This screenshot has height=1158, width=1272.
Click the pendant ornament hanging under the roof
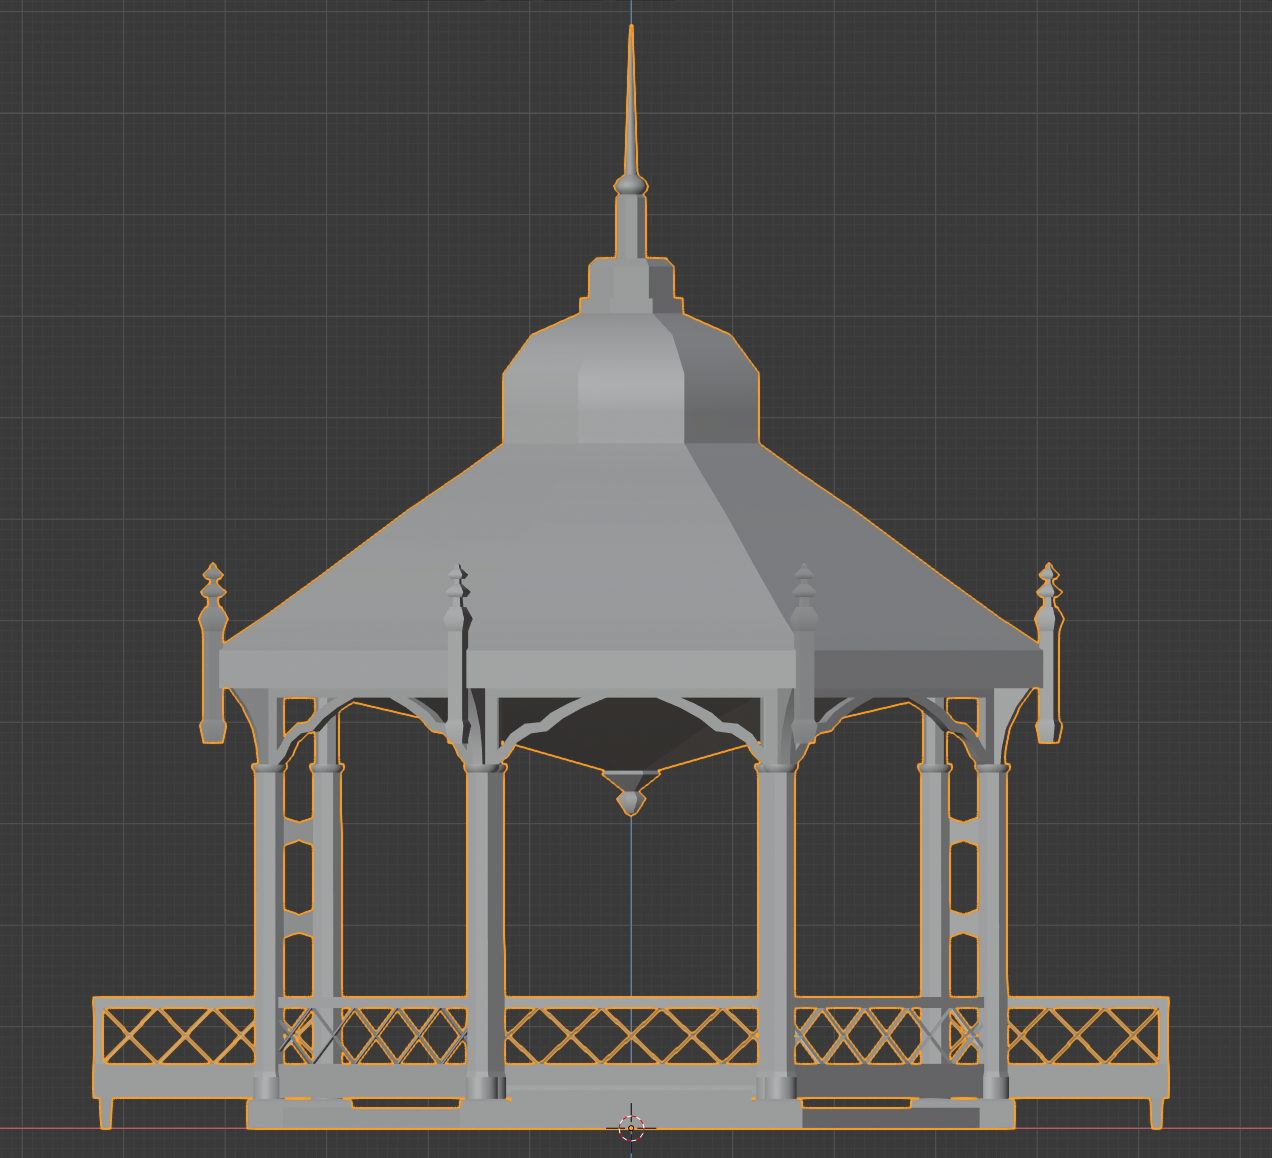(x=630, y=795)
